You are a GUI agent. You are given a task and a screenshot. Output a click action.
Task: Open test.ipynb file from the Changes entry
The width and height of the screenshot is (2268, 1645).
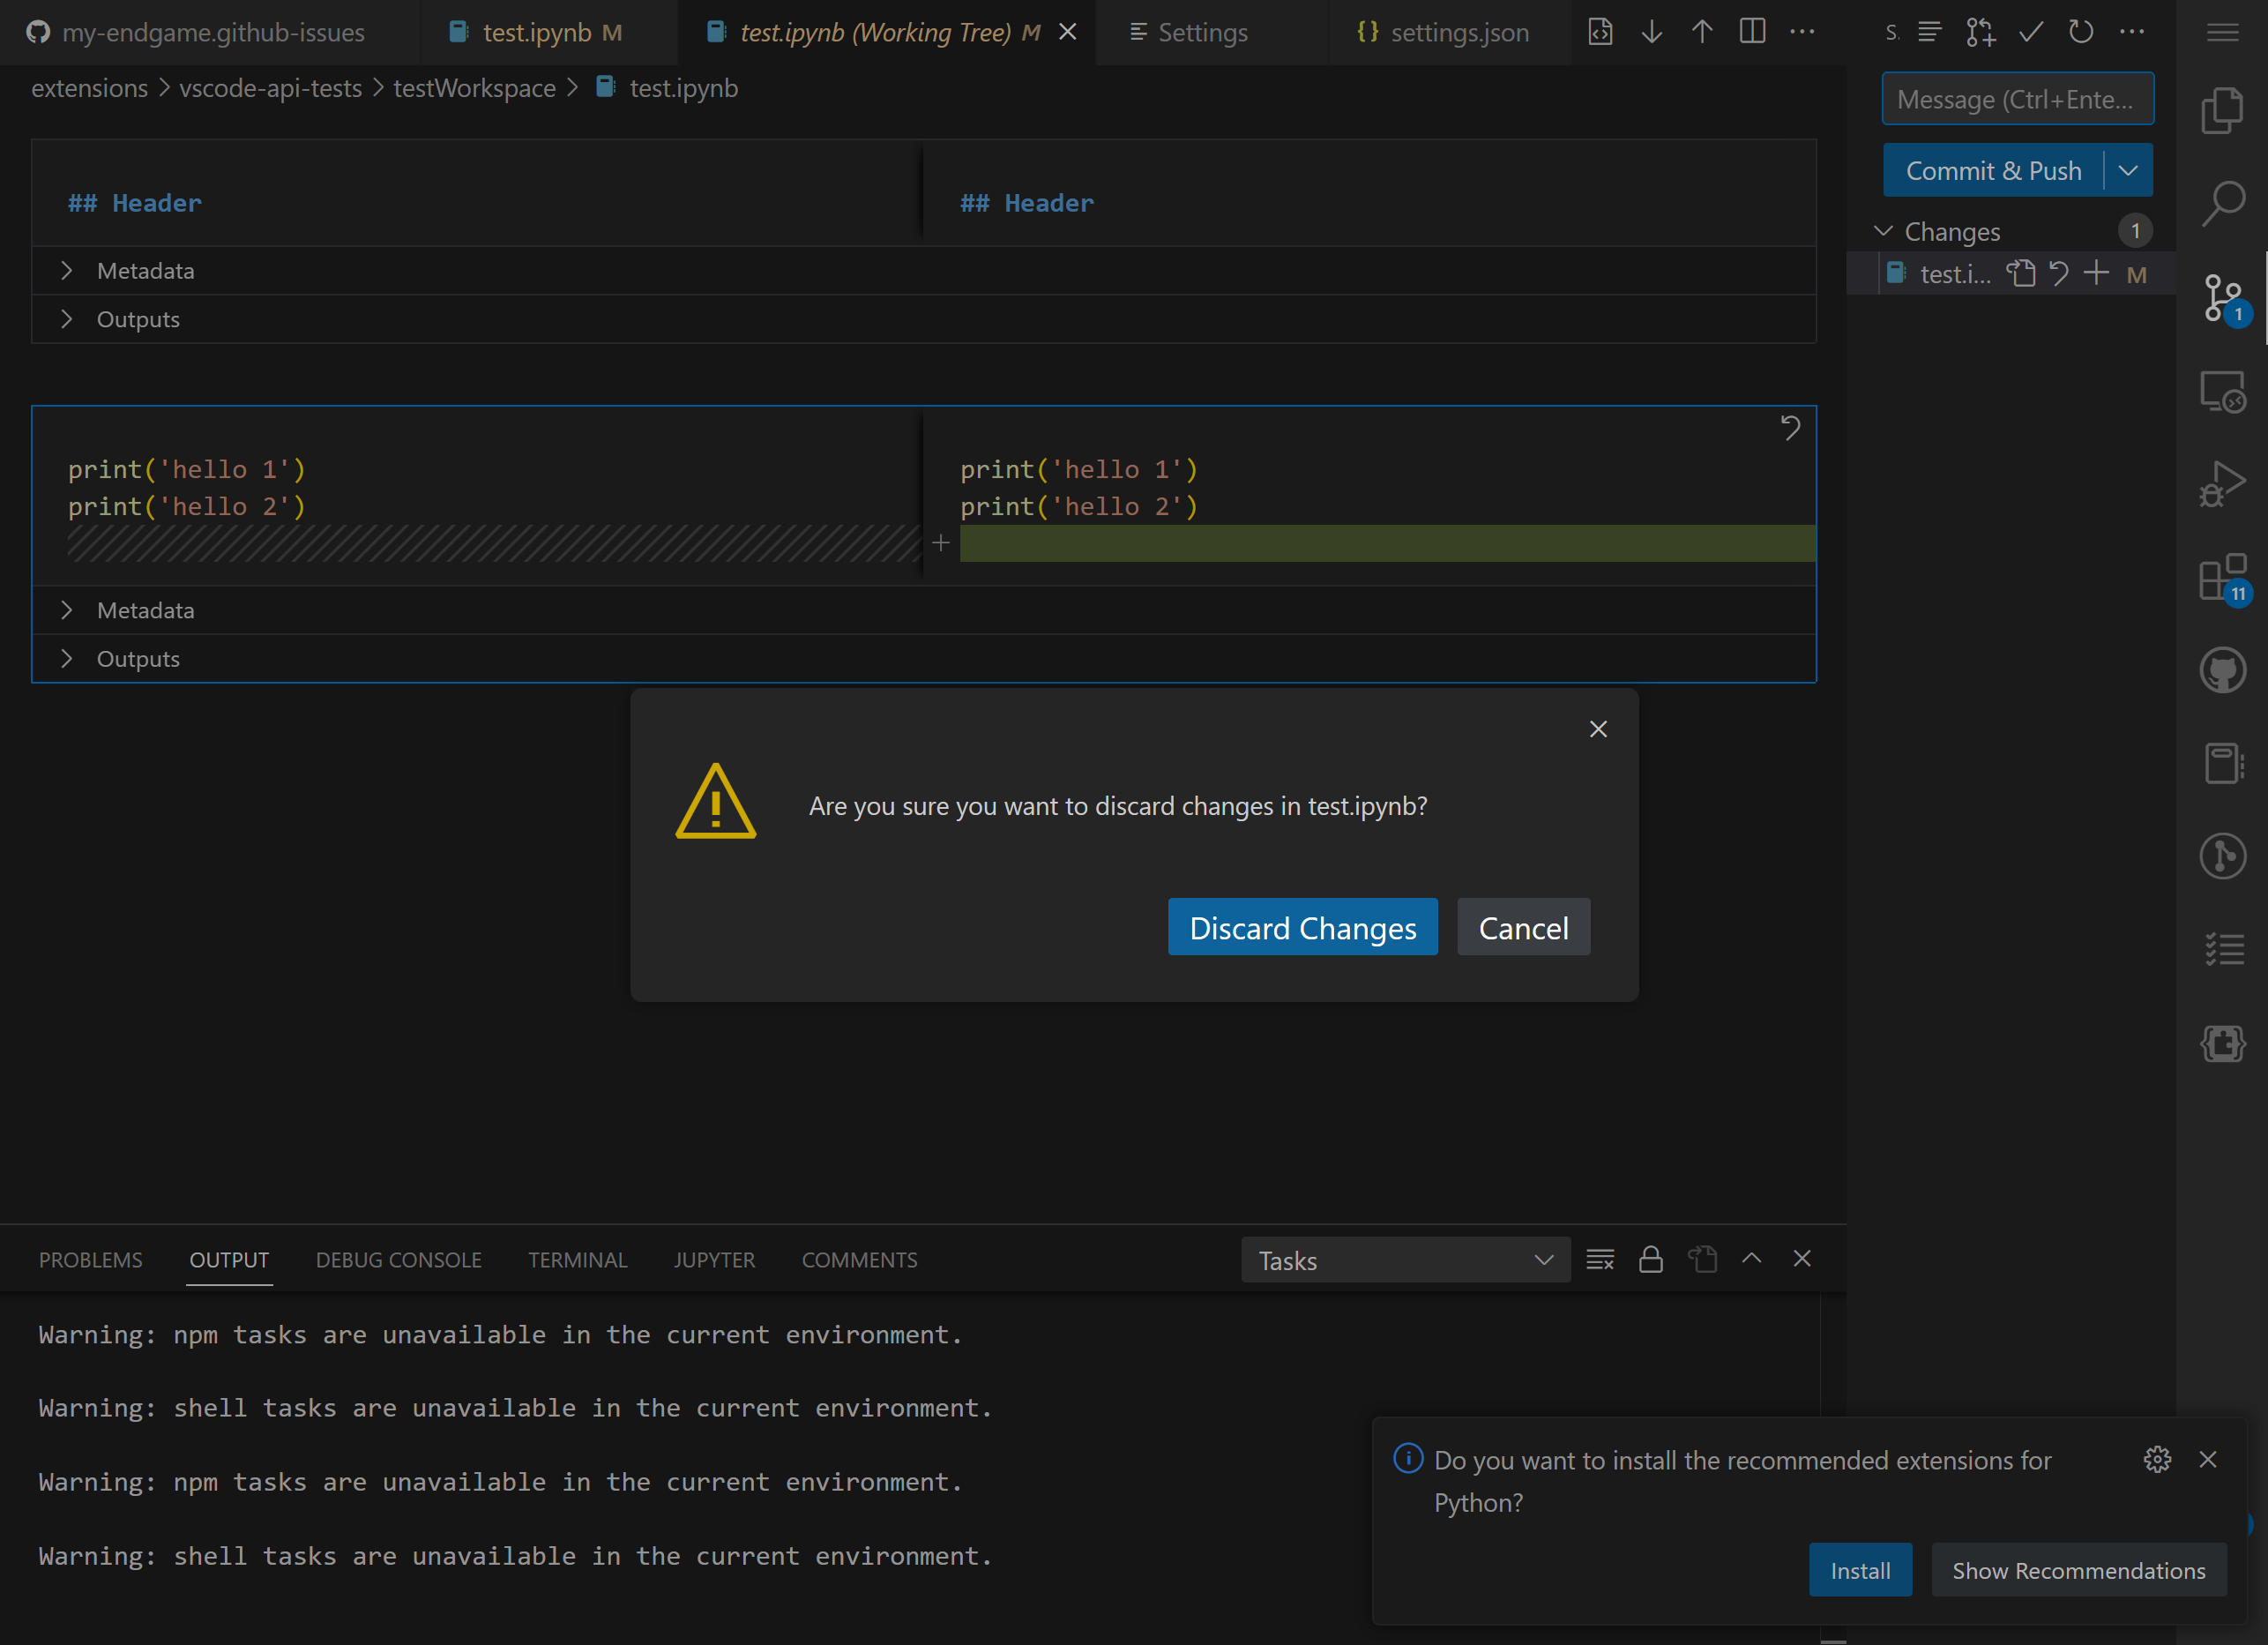pos(1951,273)
